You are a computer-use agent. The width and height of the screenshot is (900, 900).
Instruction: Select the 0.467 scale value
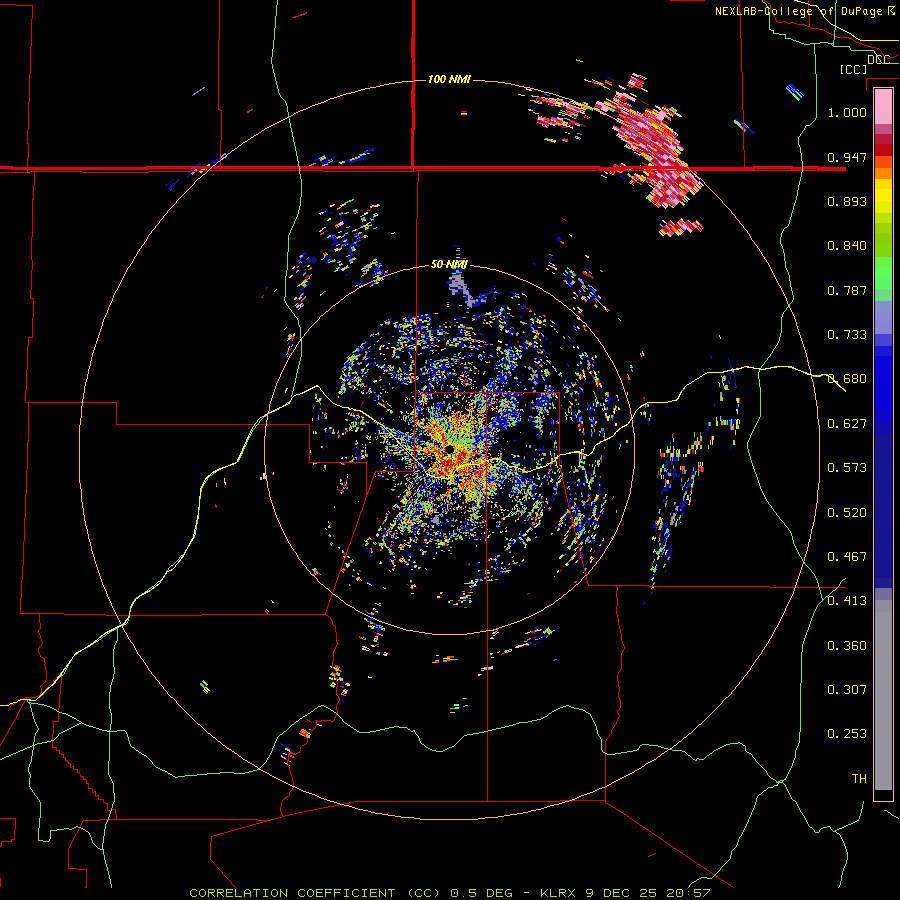click(847, 557)
